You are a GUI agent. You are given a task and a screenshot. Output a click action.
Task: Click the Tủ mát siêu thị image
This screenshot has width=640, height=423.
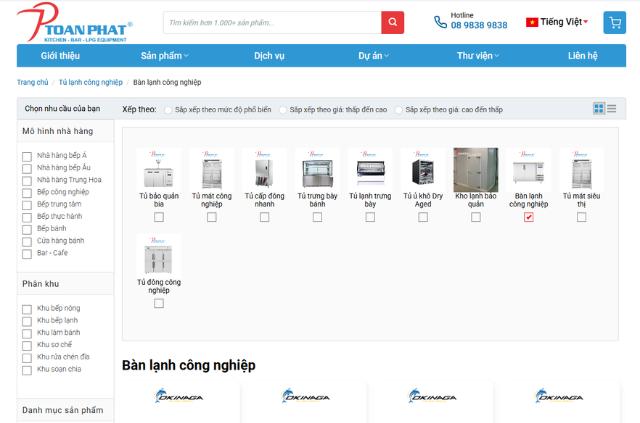click(582, 170)
